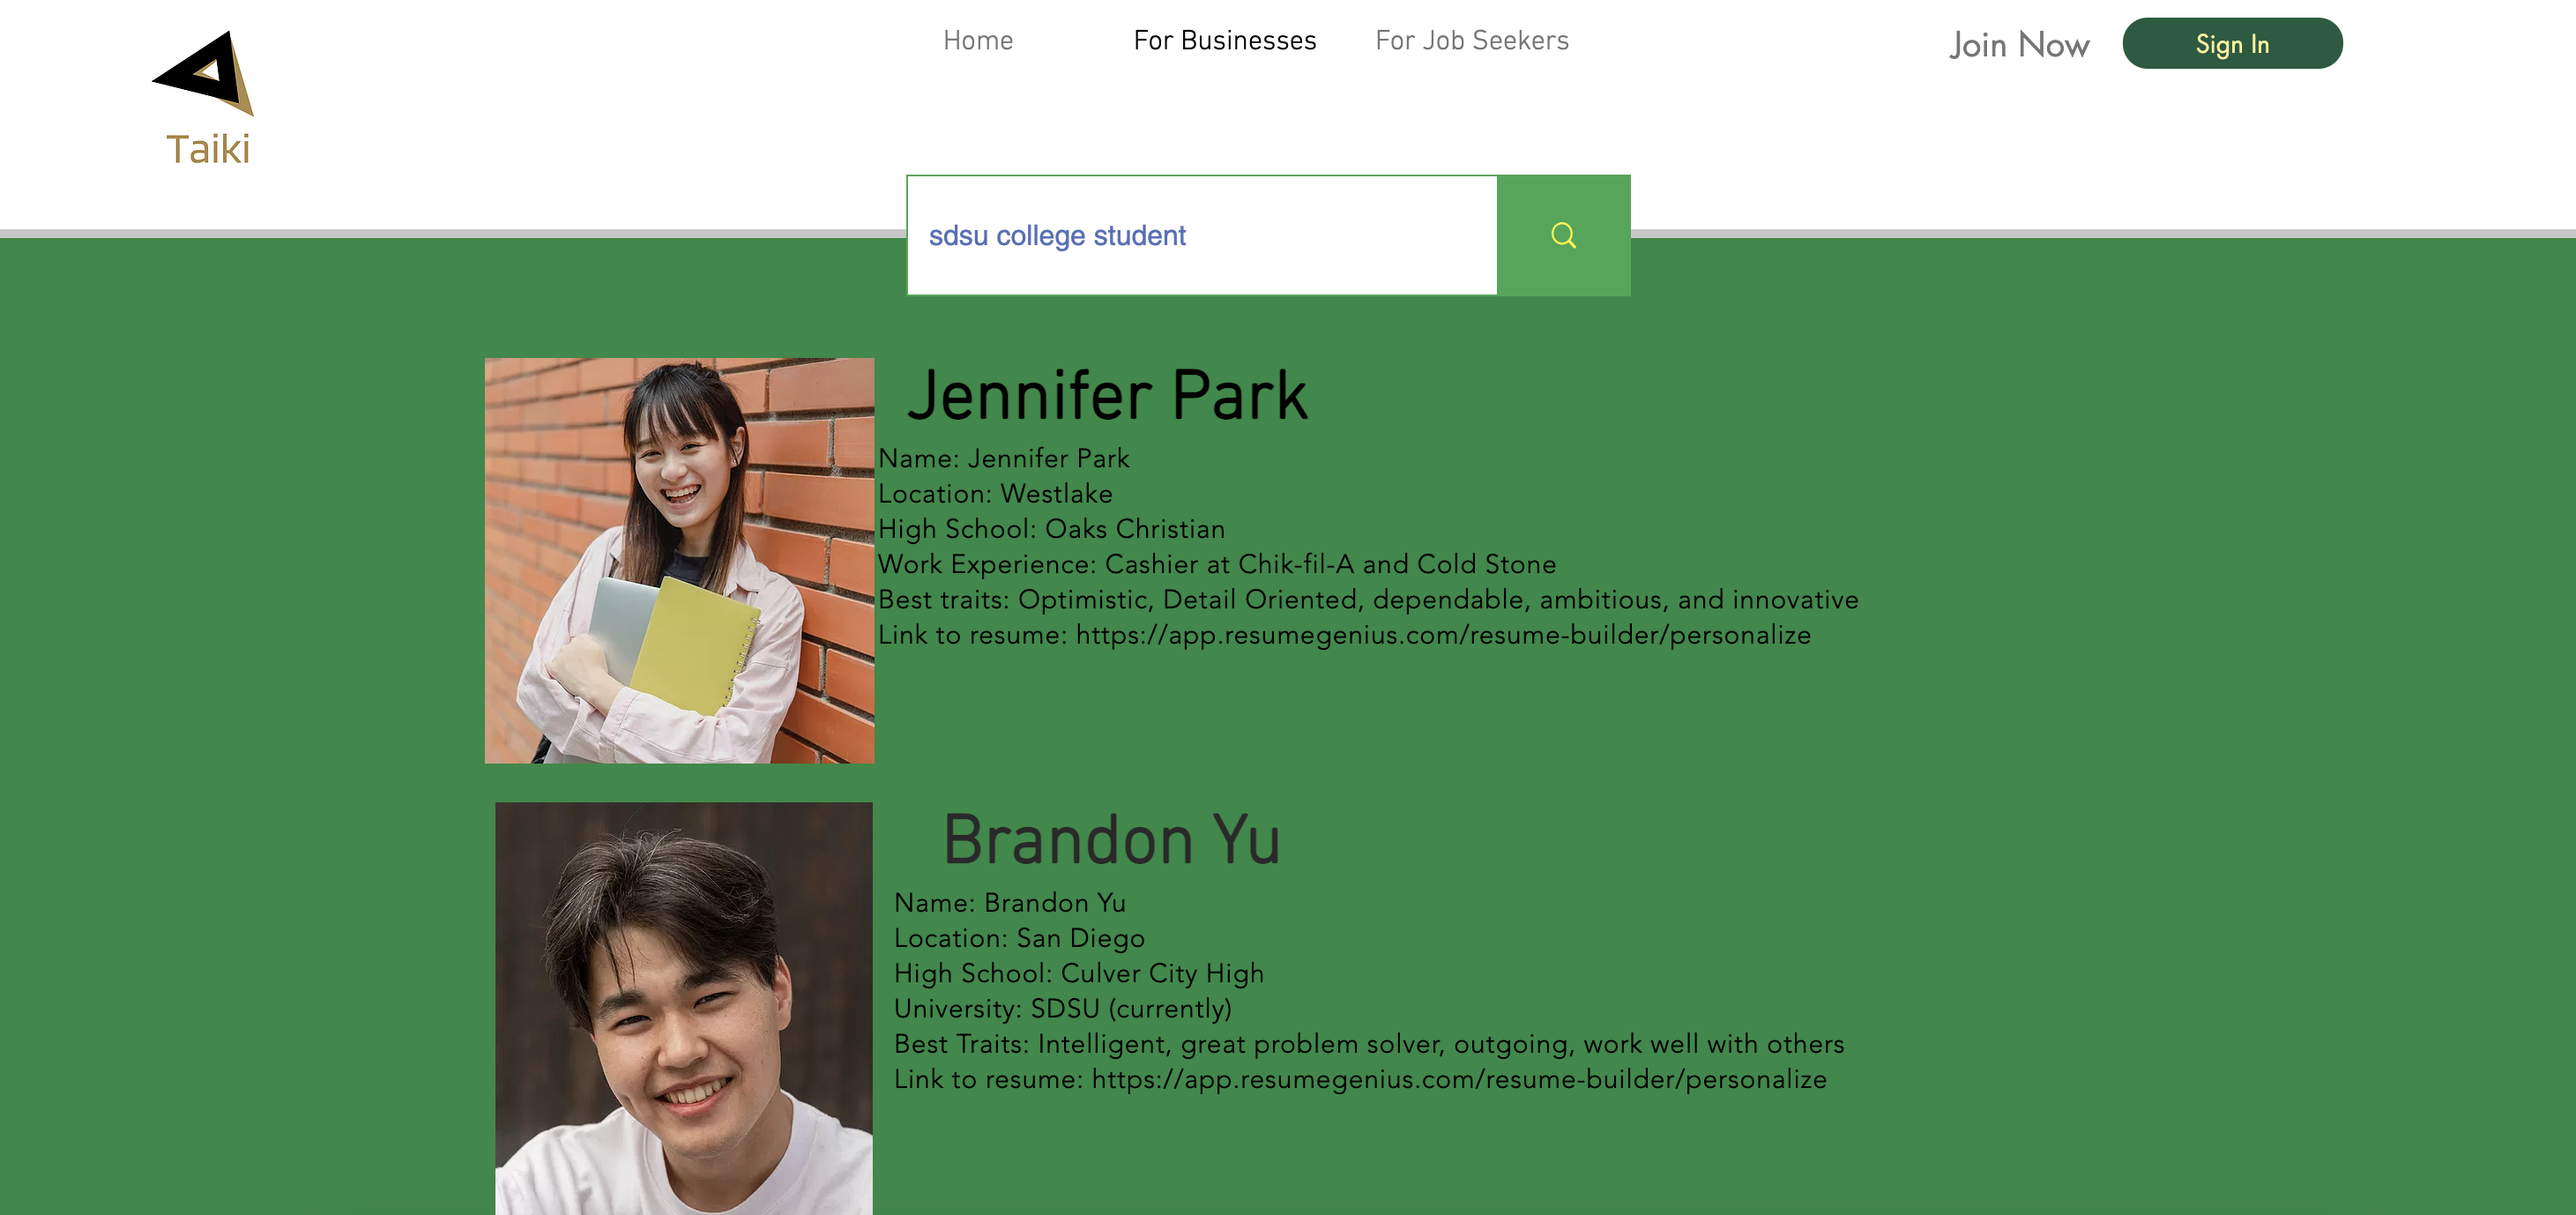
Task: Click Brandon's Best Traits line
Action: coord(1368,1044)
